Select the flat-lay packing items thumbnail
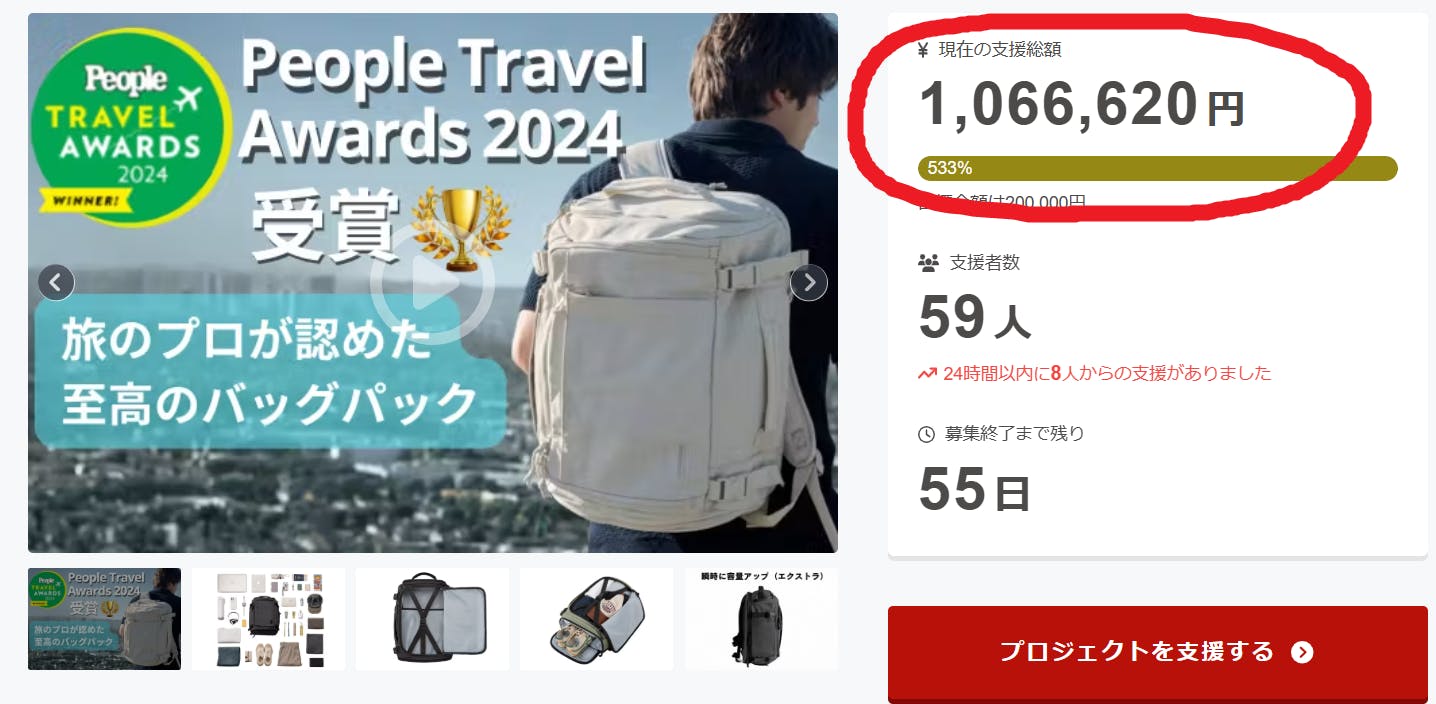Image resolution: width=1436 pixels, height=704 pixels. coord(269,619)
